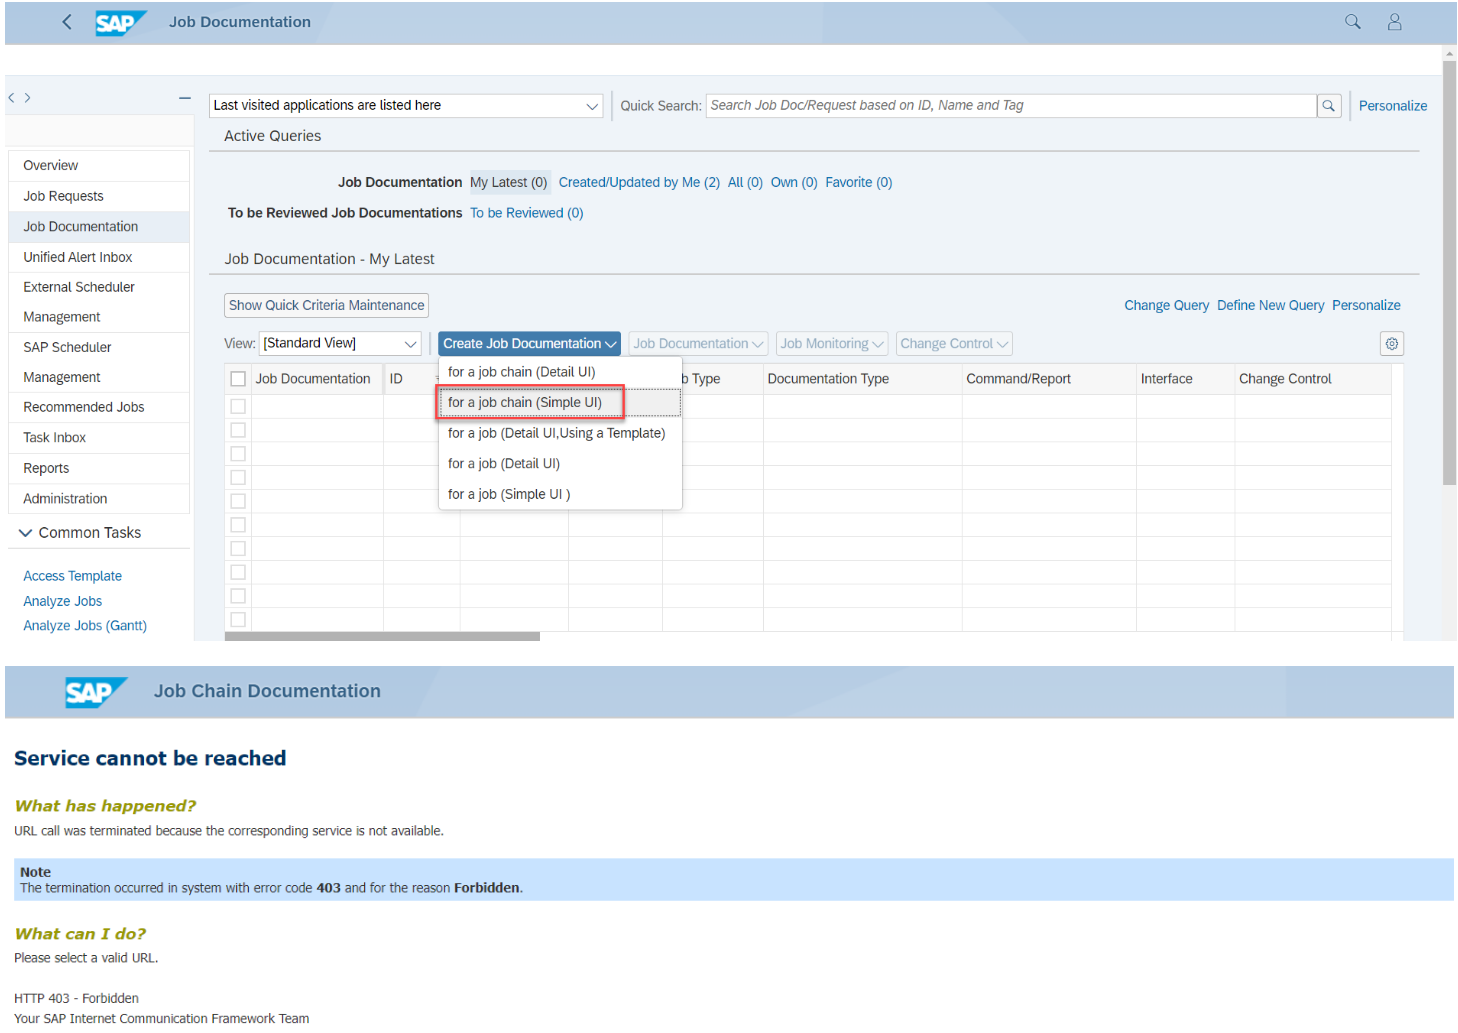Viewport: 1458px width, 1033px height.
Task: Click Analyze Jobs (Gantt) link
Action: pyautogui.click(x=85, y=626)
